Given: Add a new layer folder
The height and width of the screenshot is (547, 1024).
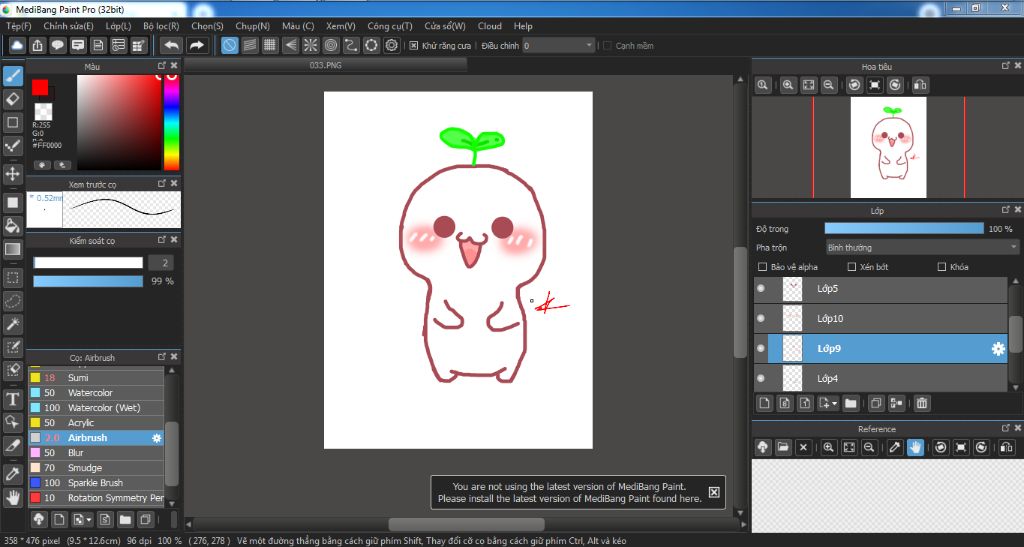Looking at the screenshot, I should (850, 403).
